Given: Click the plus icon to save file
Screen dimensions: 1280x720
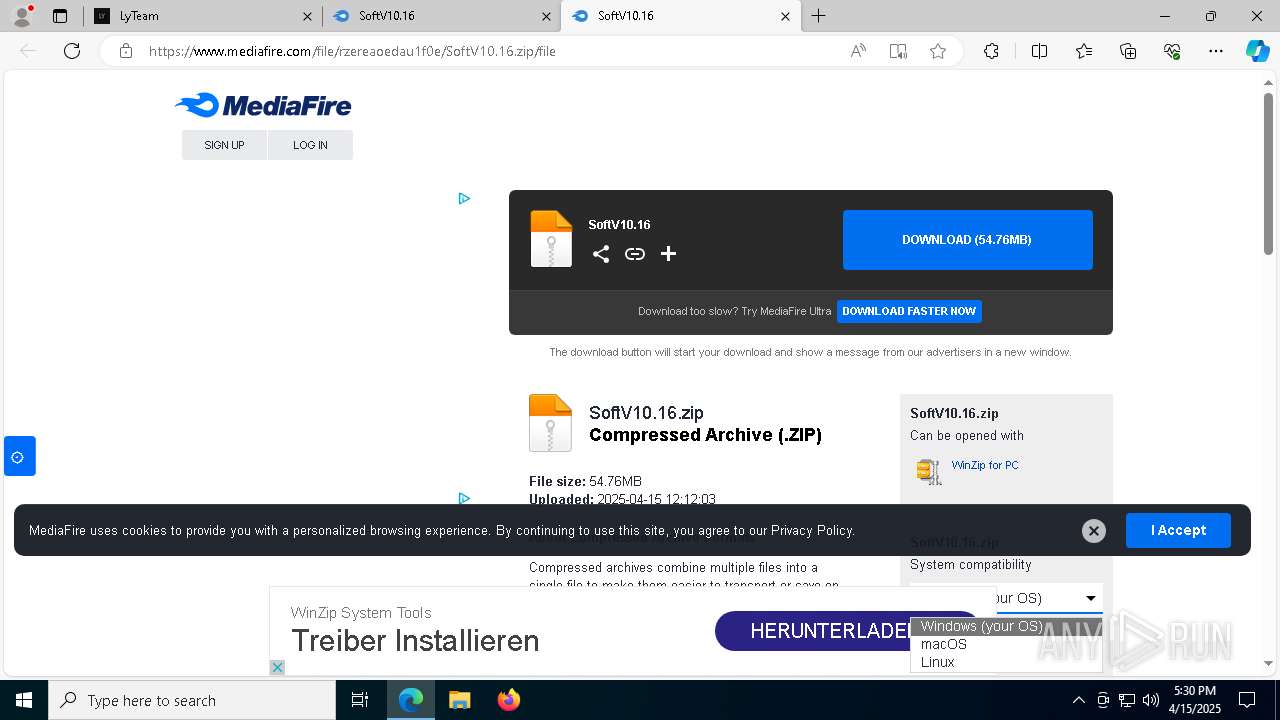Looking at the screenshot, I should click(x=669, y=254).
